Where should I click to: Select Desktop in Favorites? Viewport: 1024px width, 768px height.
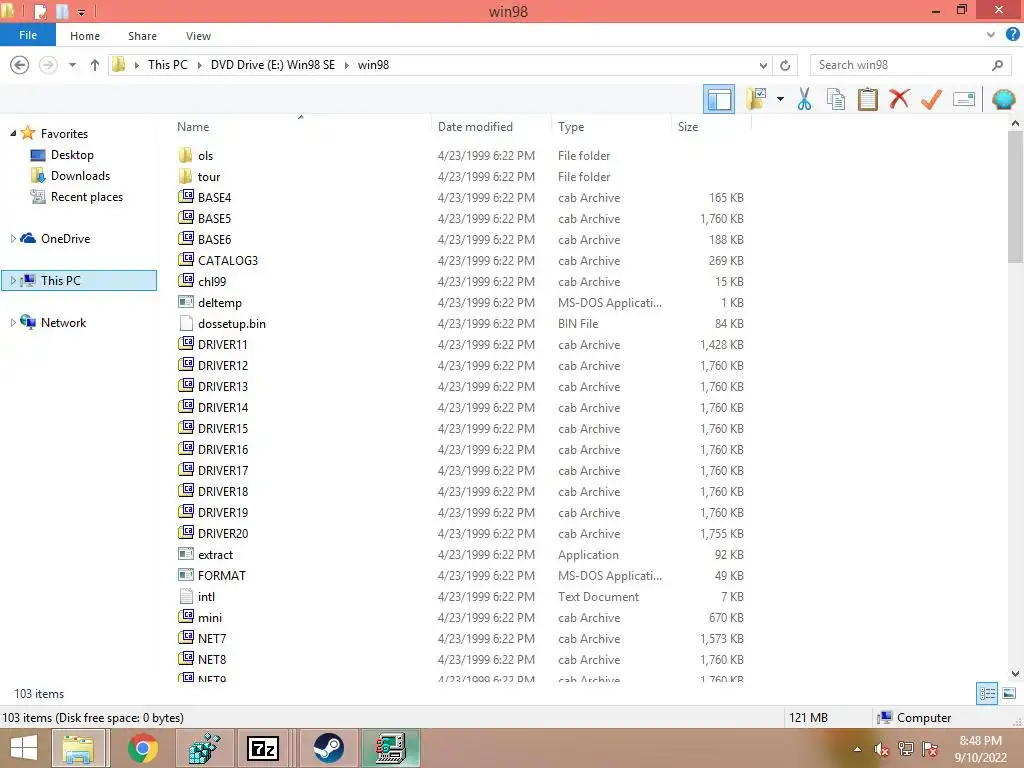(72, 155)
